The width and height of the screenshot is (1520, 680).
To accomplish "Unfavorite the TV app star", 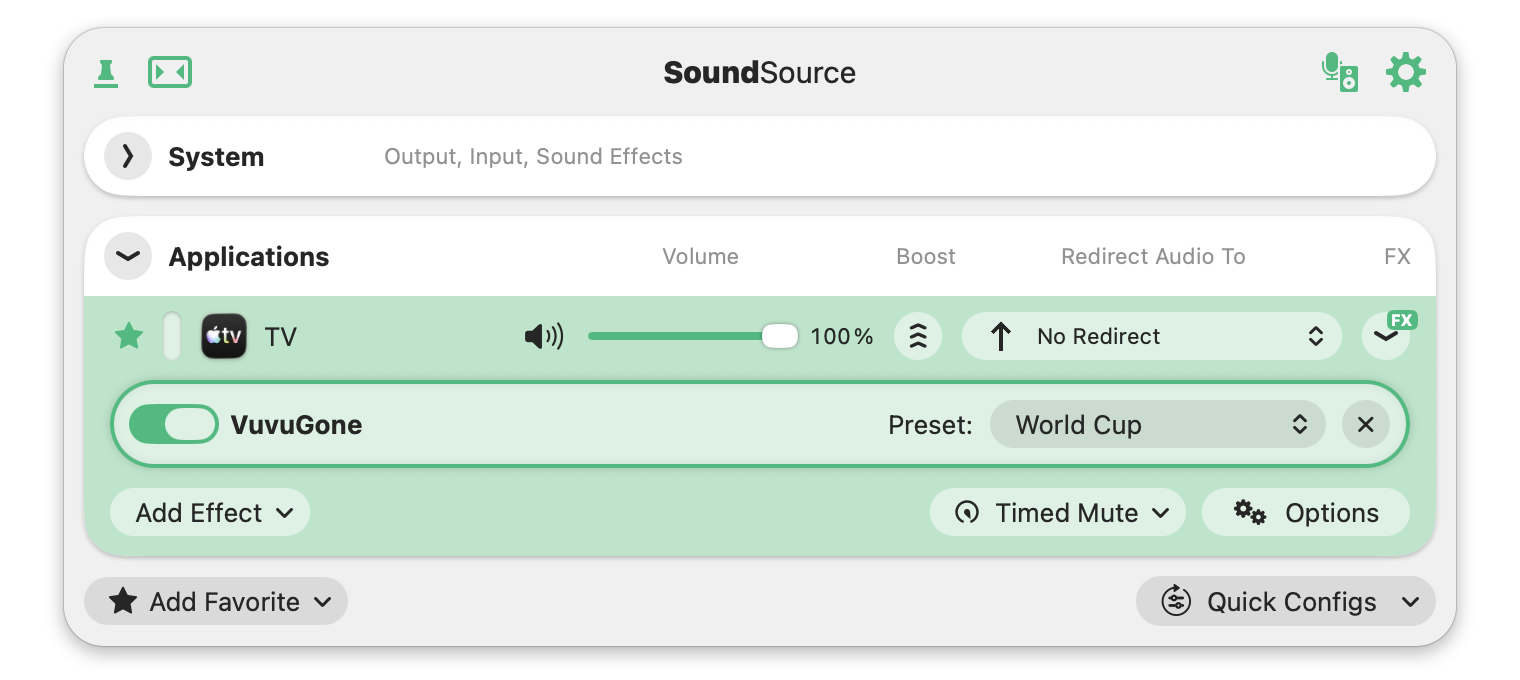I will point(129,336).
